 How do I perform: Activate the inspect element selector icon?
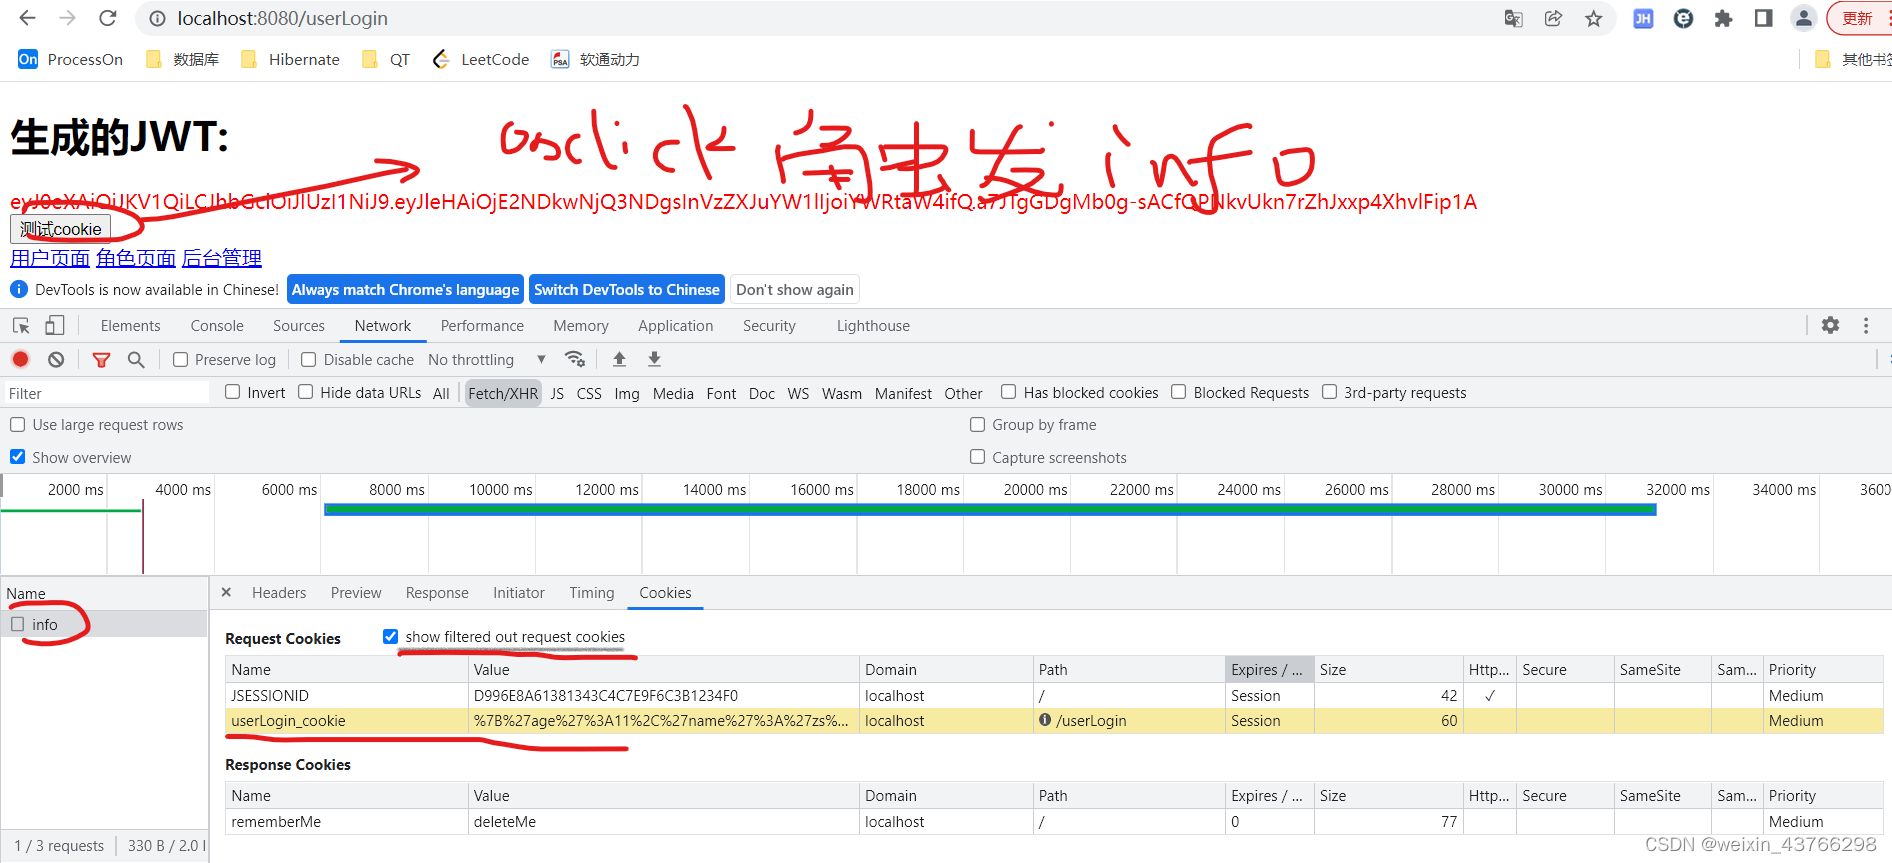pyautogui.click(x=21, y=325)
